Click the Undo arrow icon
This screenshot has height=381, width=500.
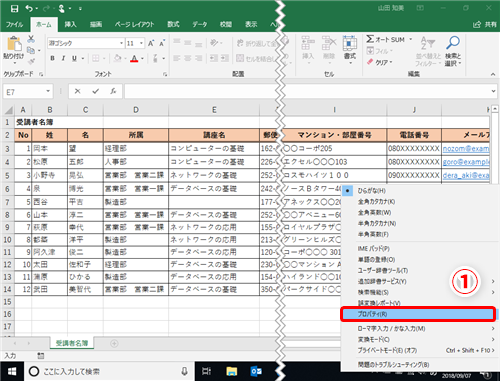point(29,8)
